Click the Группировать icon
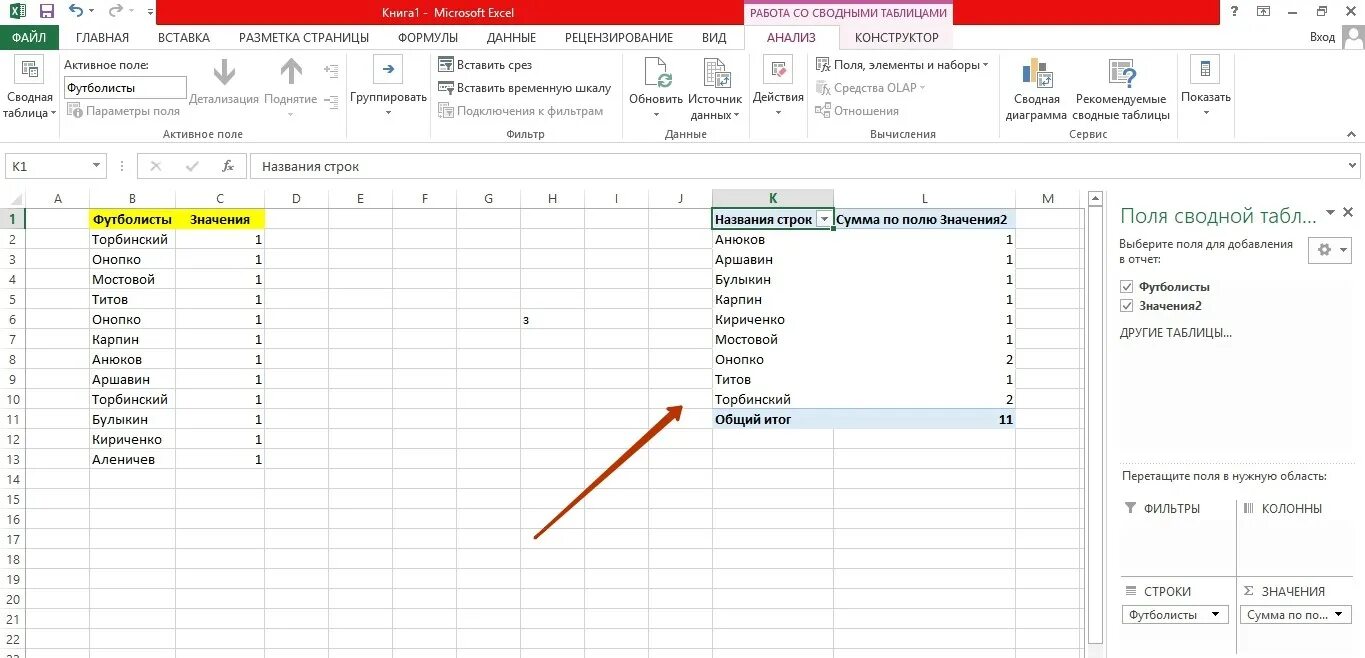The height and width of the screenshot is (658, 1365). click(x=388, y=69)
